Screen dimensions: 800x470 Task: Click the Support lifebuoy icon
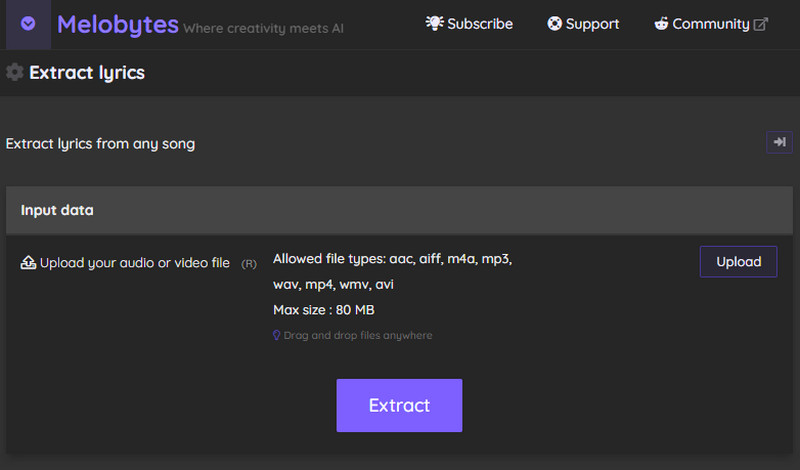554,24
